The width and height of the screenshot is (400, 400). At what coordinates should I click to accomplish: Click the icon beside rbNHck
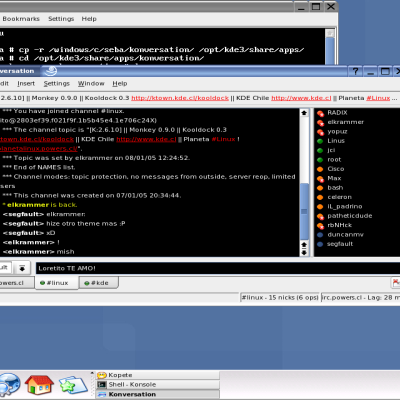tap(320, 226)
